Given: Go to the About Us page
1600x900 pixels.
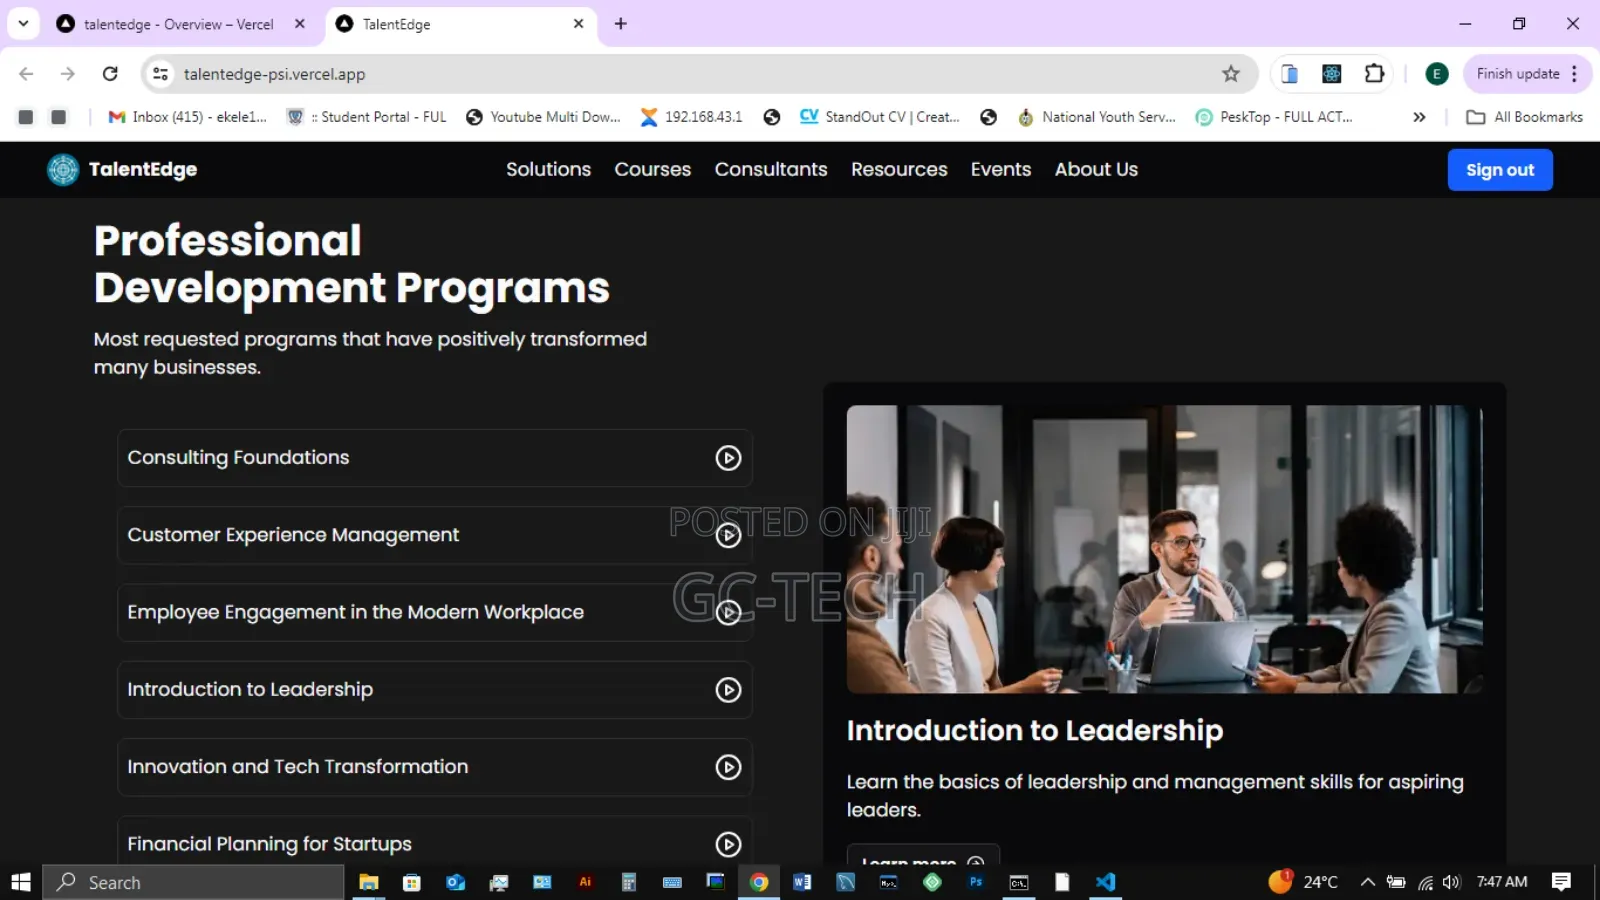Looking at the screenshot, I should pyautogui.click(x=1096, y=170).
